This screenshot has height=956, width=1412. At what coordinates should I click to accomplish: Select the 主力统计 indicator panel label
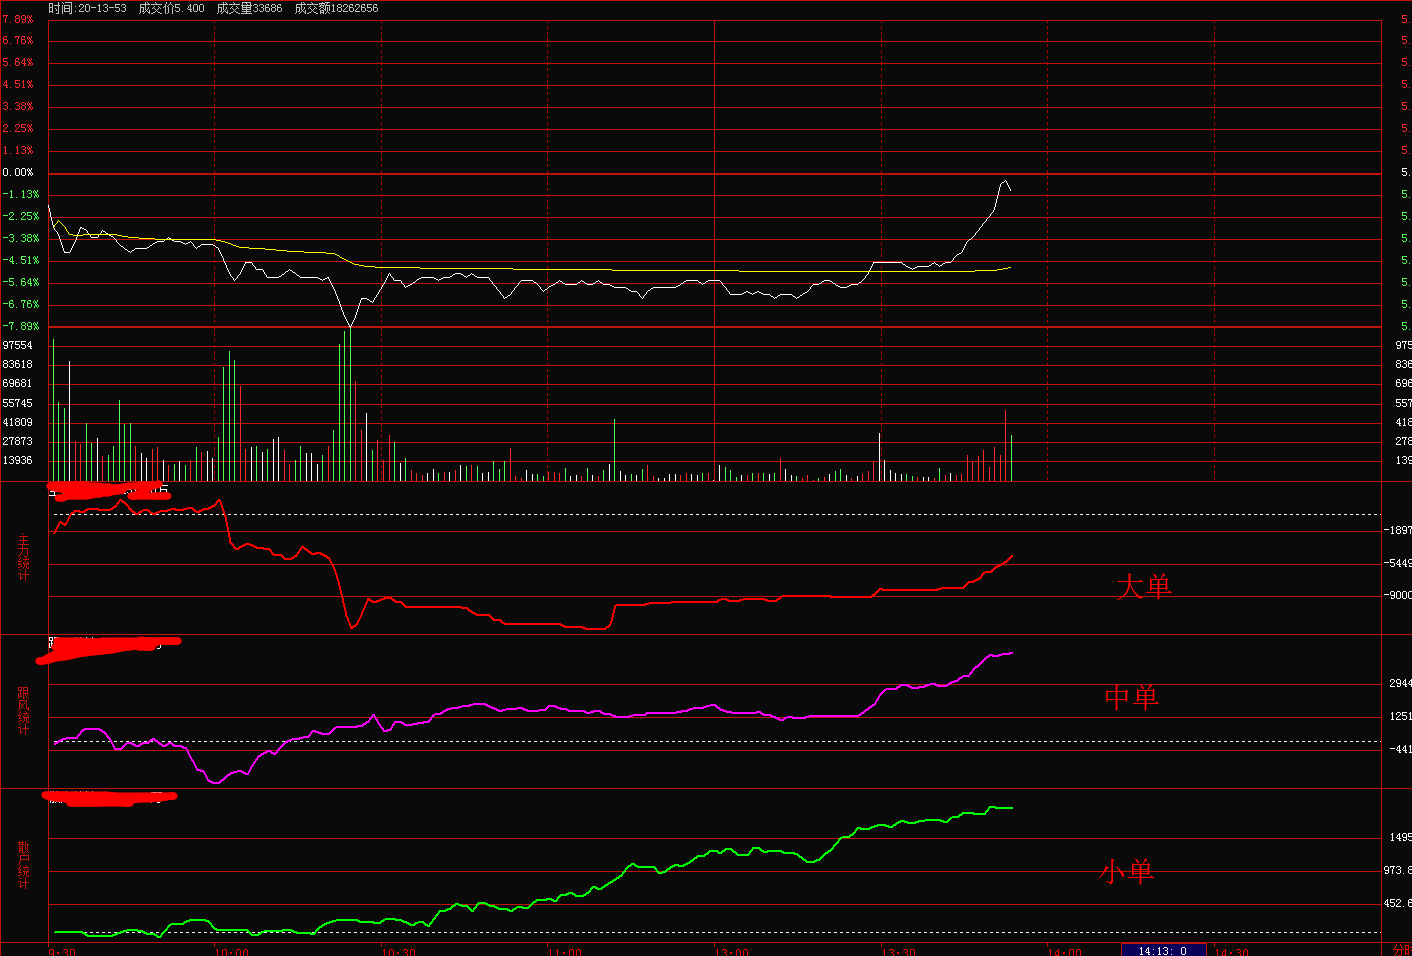24,557
